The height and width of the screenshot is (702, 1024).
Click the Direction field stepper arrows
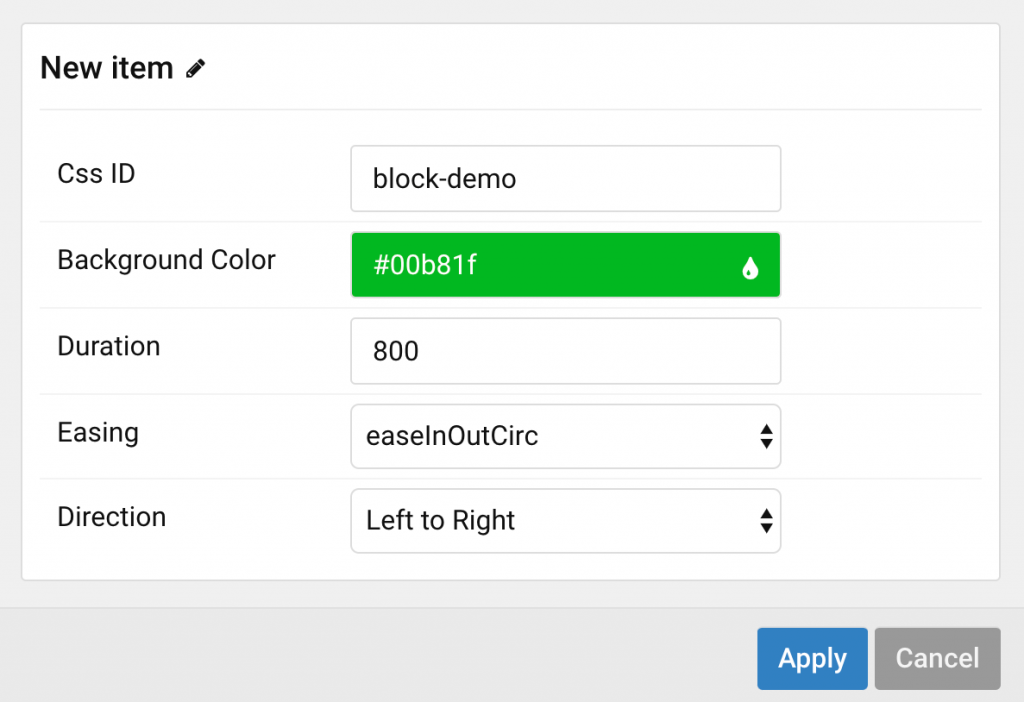pyautogui.click(x=765, y=520)
